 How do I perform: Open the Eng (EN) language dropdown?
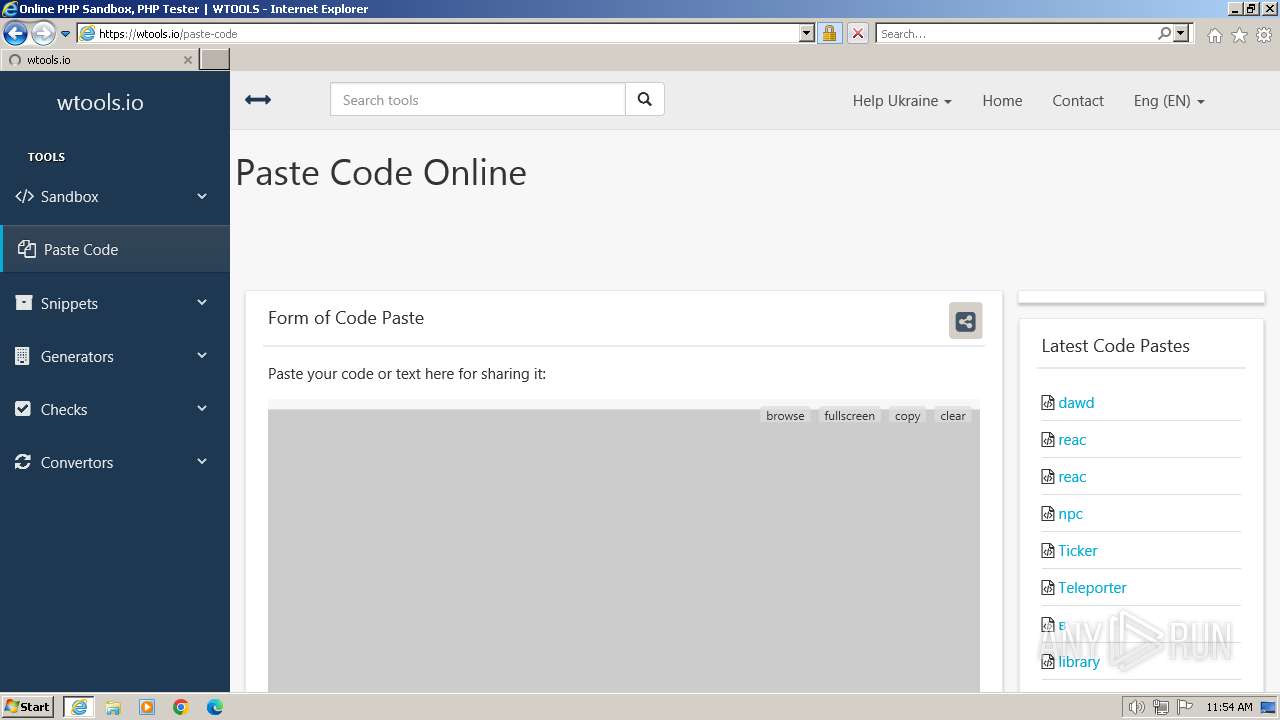tap(1169, 100)
